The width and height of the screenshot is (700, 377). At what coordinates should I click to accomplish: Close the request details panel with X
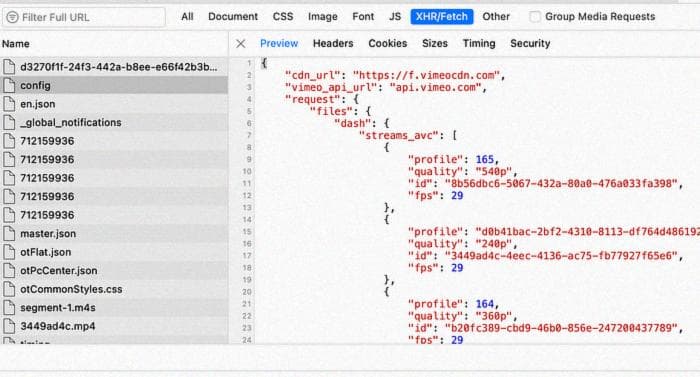point(241,44)
